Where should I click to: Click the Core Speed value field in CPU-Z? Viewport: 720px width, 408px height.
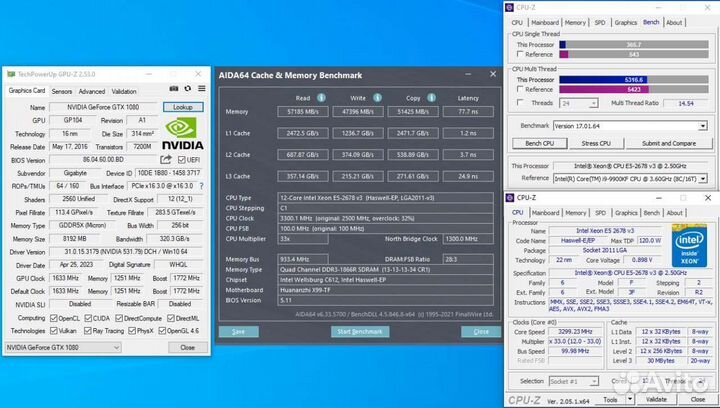[575, 331]
